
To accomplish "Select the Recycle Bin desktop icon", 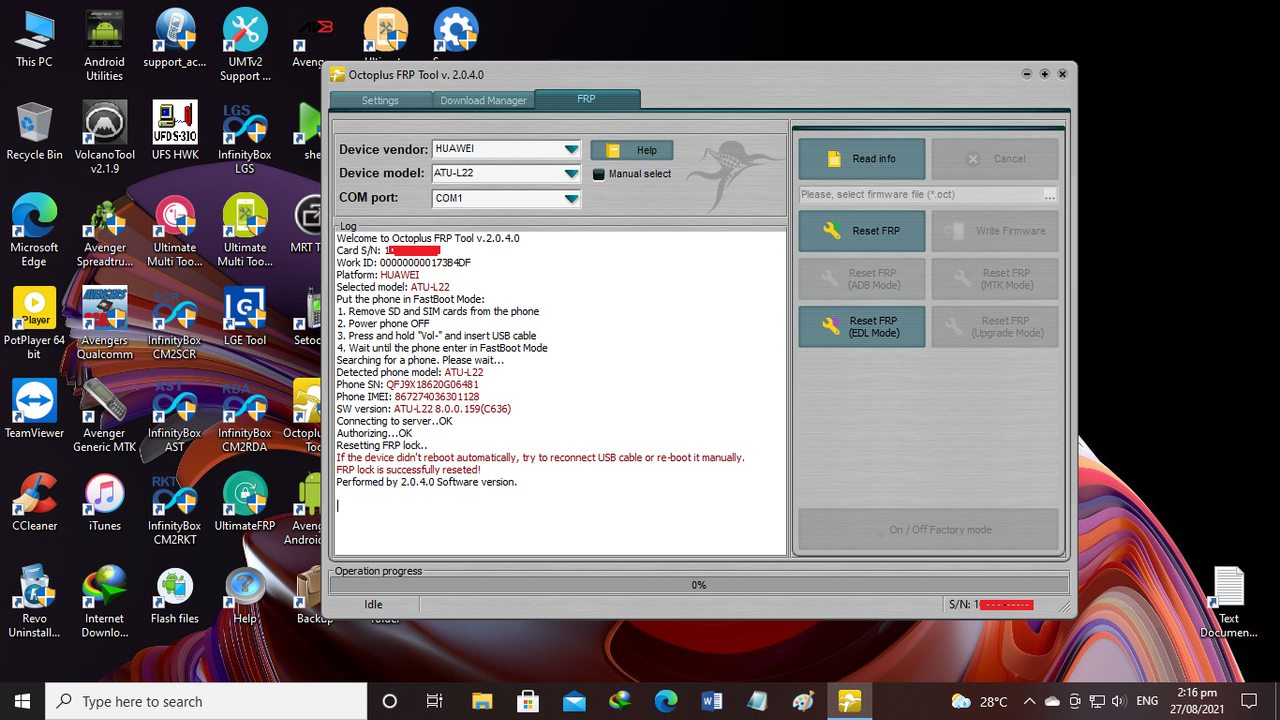I will (x=34, y=132).
